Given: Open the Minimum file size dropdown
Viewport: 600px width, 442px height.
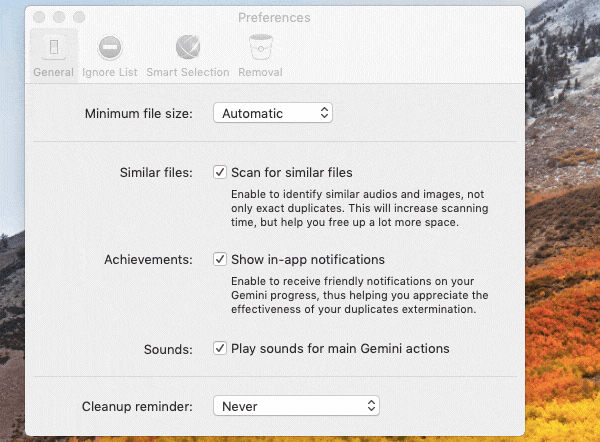Looking at the screenshot, I should pyautogui.click(x=273, y=113).
